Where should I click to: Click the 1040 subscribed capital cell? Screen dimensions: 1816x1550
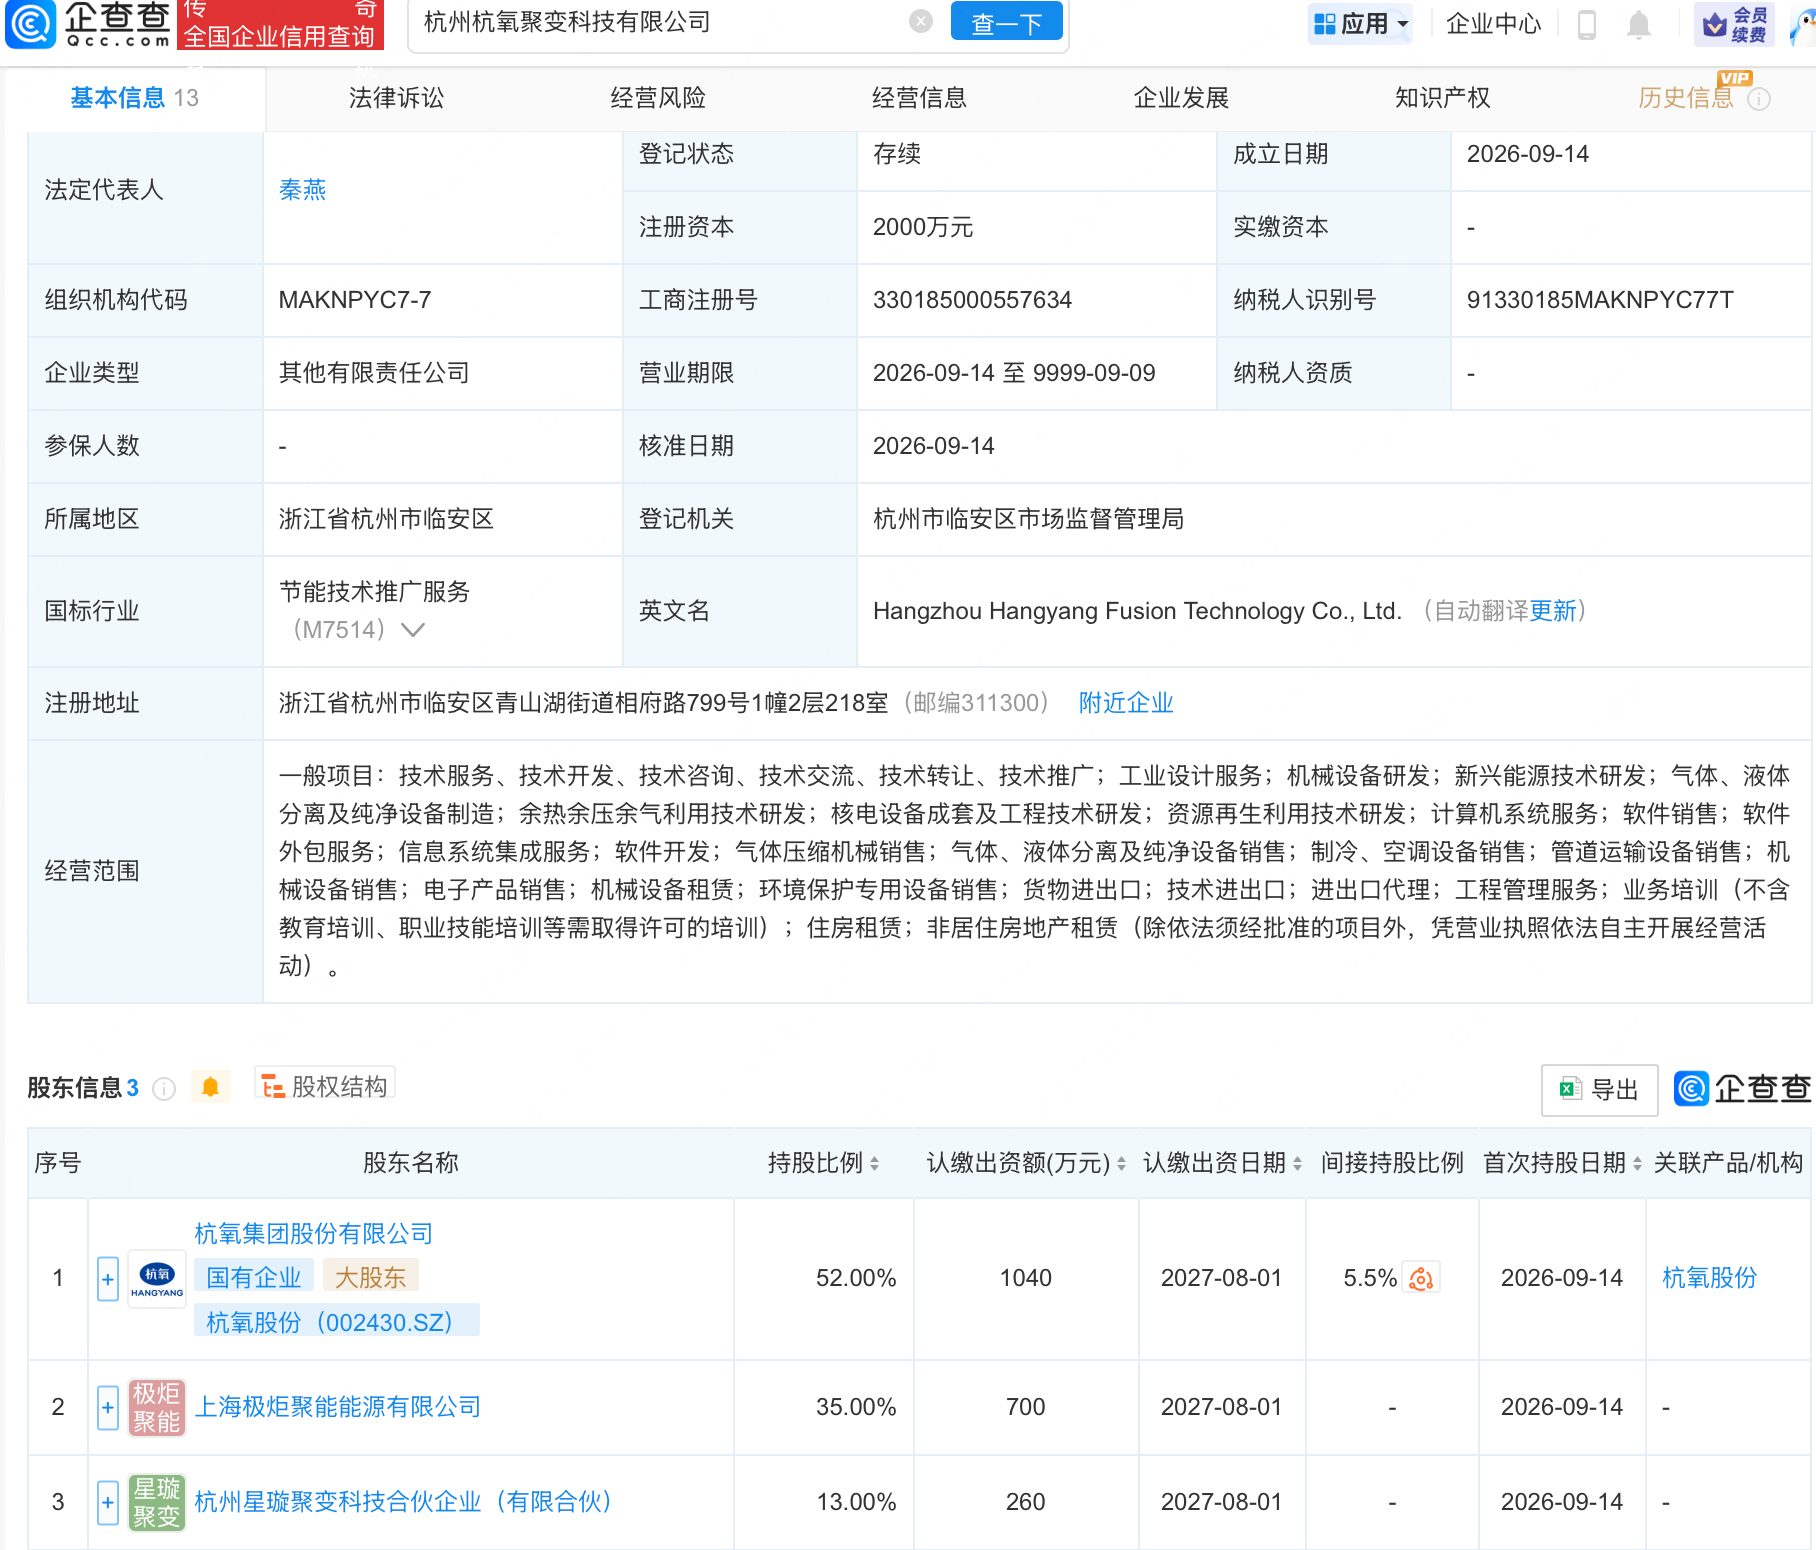coord(1026,1278)
